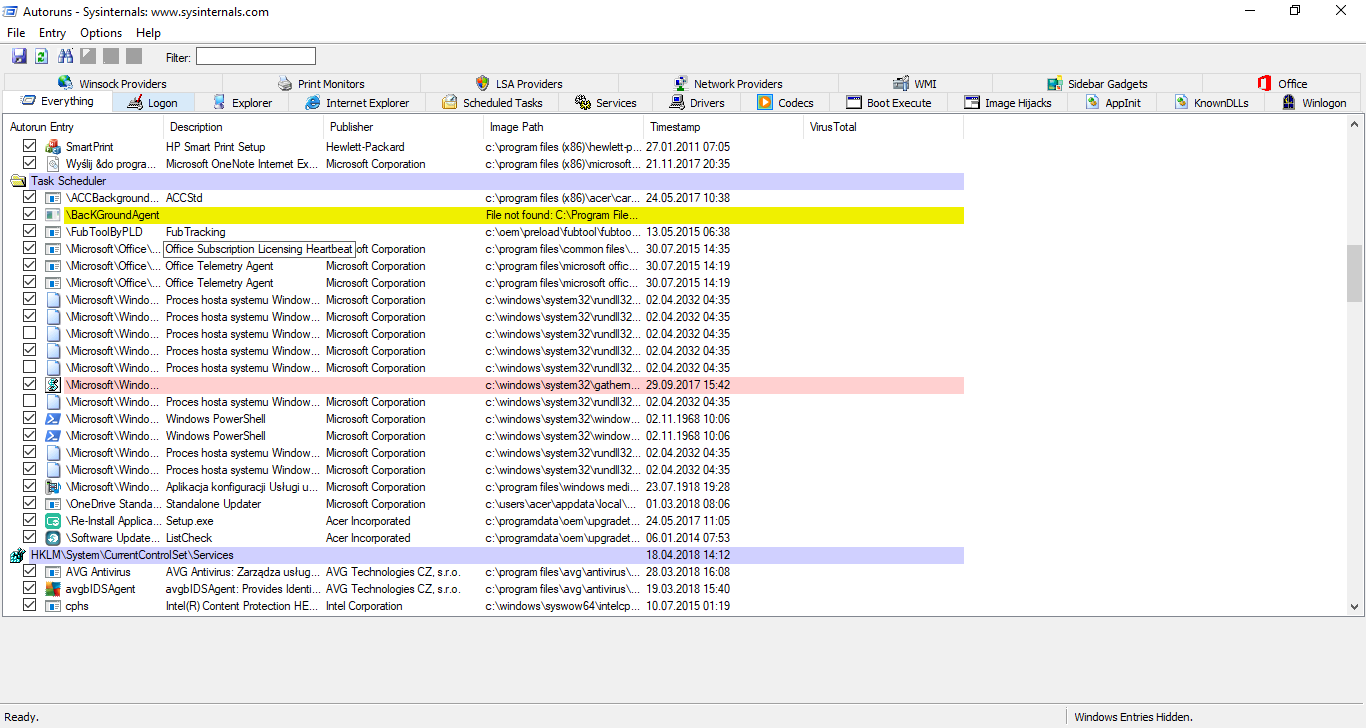Click the Find binoculars toolbar icon
The height and width of the screenshot is (728, 1366).
(66, 56)
